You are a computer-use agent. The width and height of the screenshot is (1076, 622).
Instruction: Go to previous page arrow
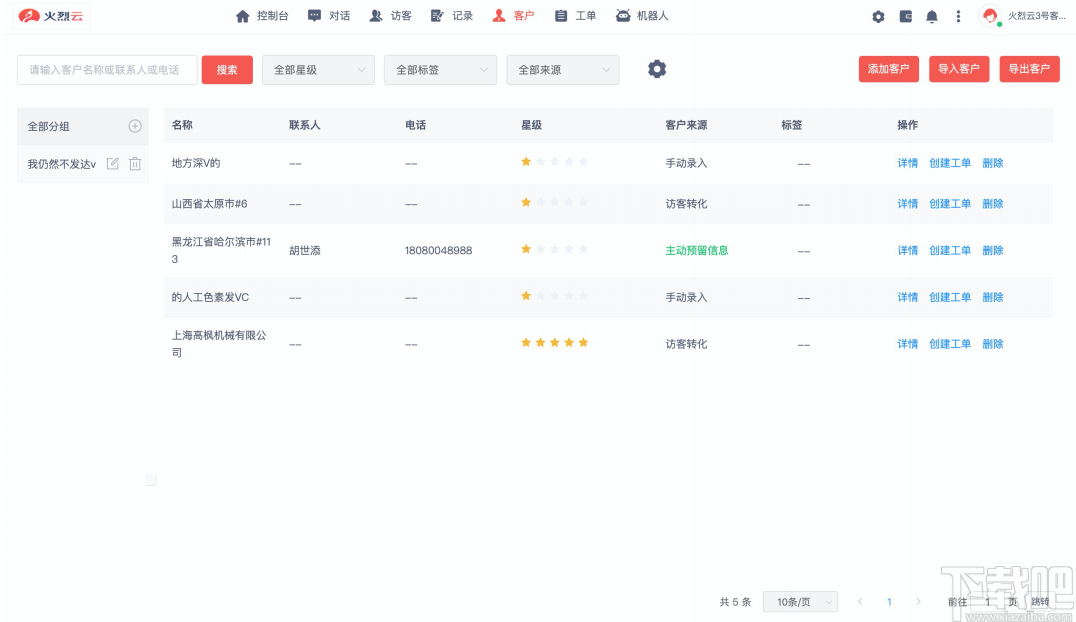[860, 602]
